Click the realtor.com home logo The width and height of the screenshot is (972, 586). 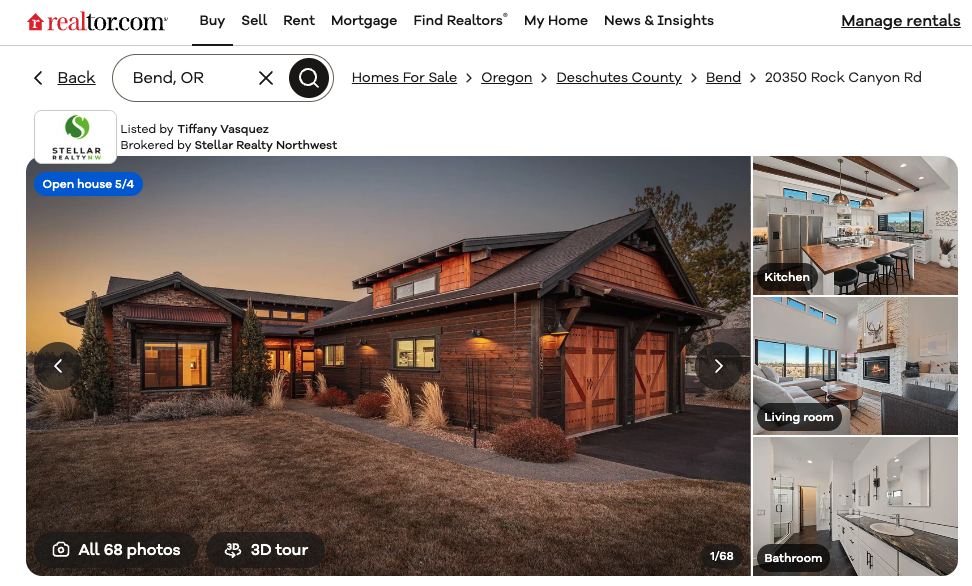click(x=97, y=22)
